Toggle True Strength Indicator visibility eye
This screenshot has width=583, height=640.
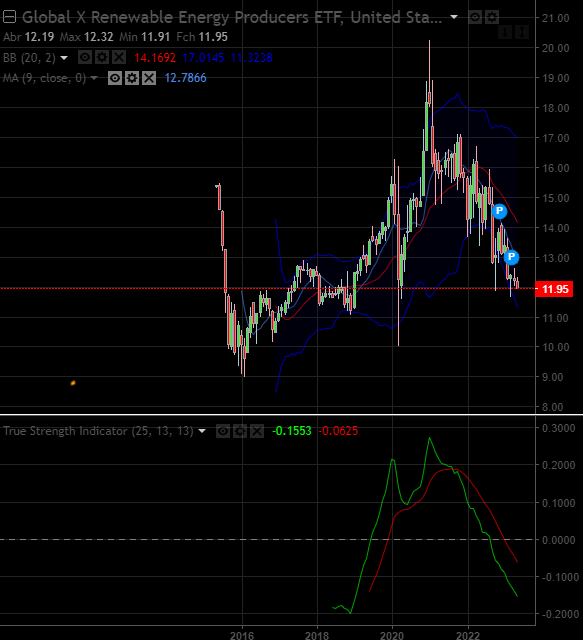pos(223,431)
